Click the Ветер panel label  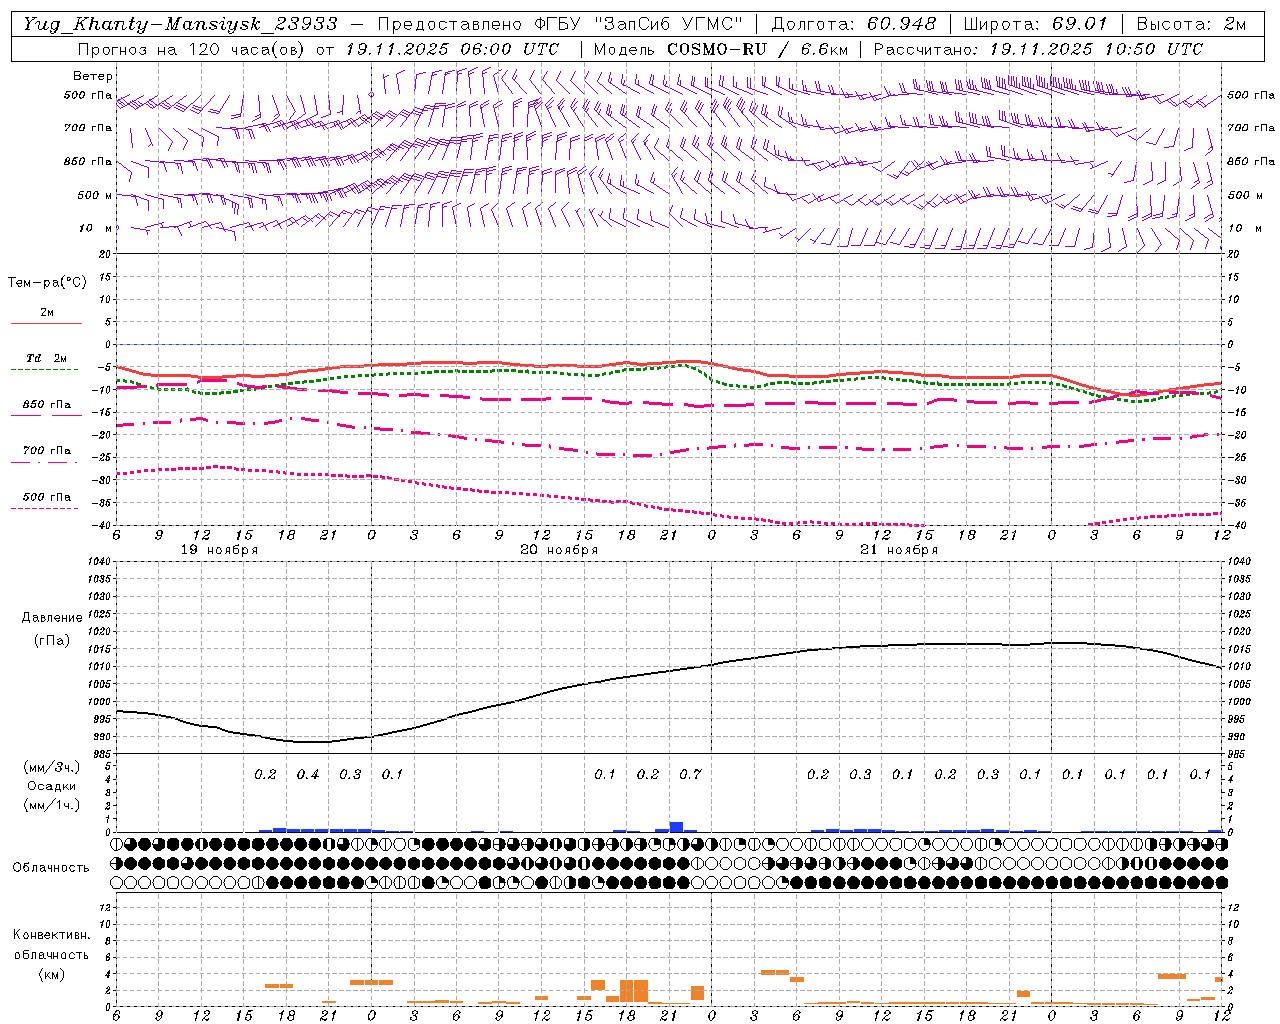coord(93,76)
